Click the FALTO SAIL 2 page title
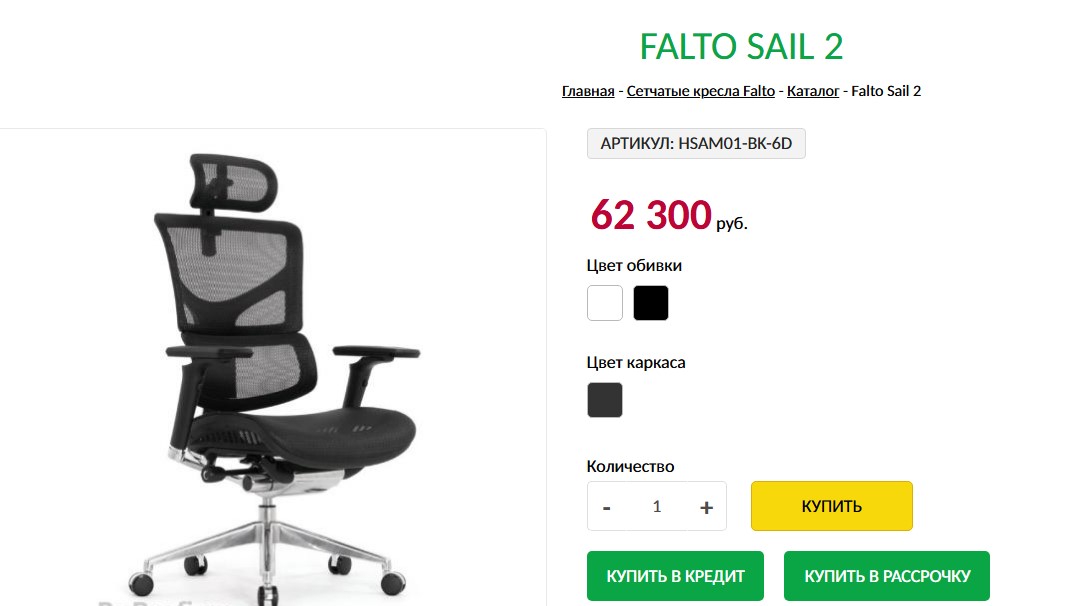 (x=741, y=47)
